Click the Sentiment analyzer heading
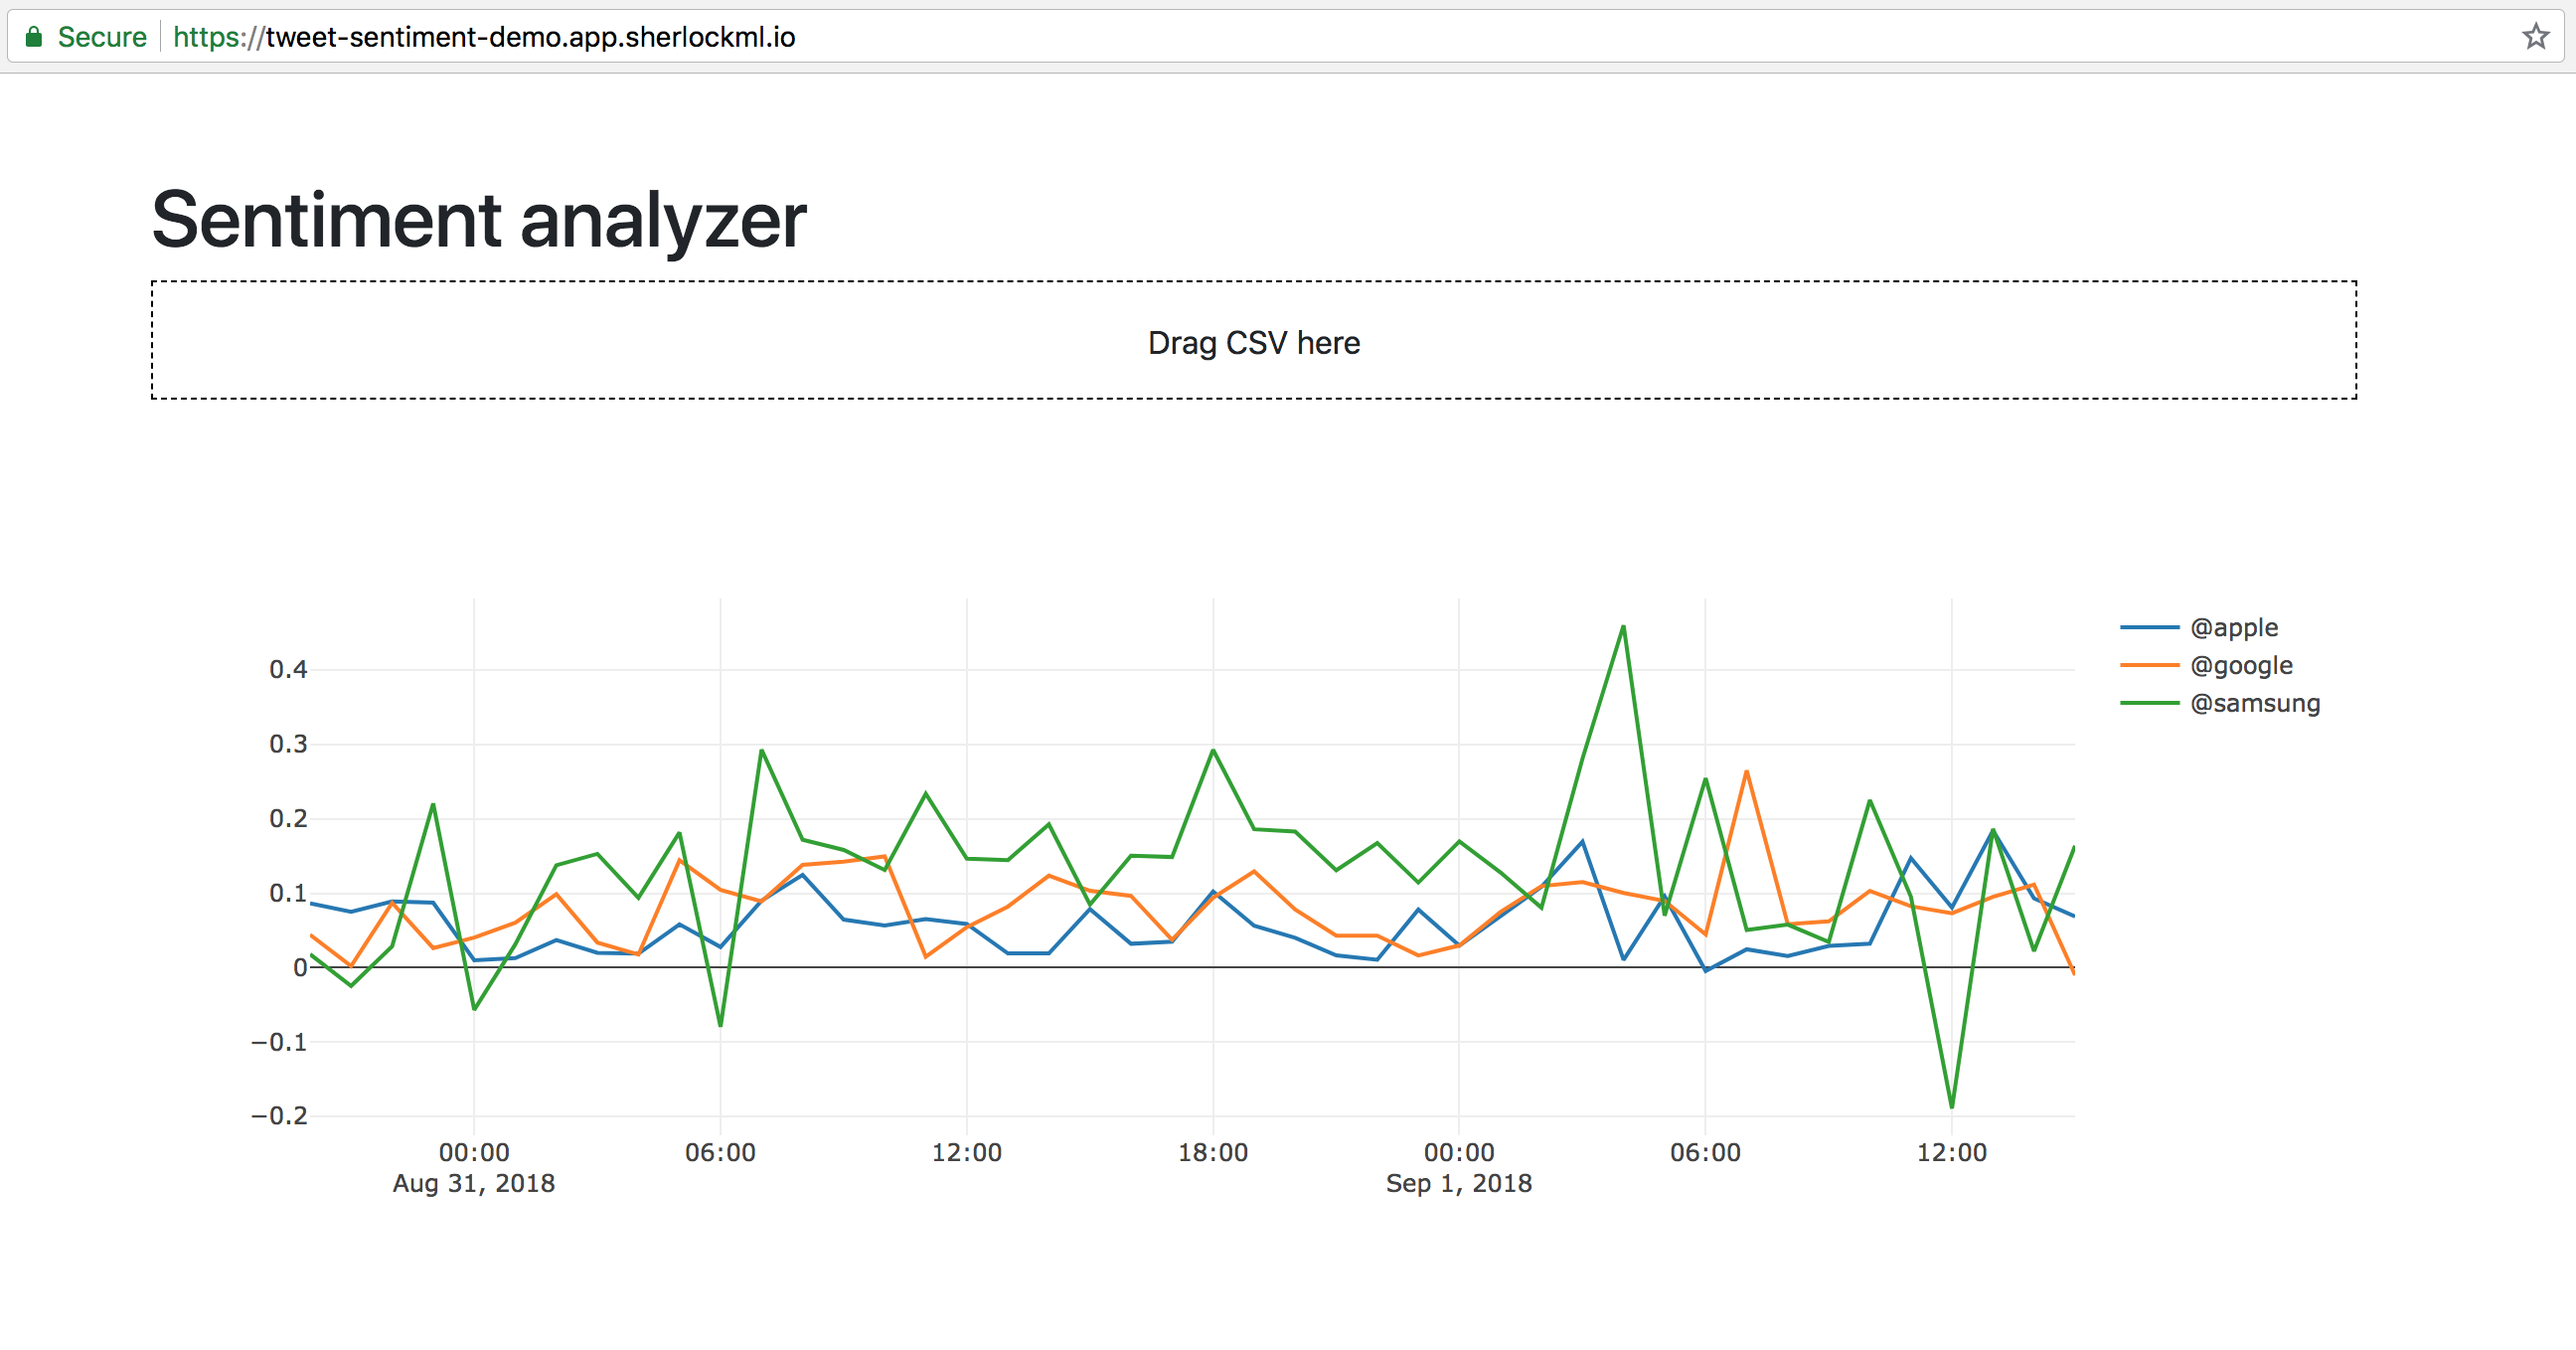Image resolution: width=2576 pixels, height=1350 pixels. (478, 220)
